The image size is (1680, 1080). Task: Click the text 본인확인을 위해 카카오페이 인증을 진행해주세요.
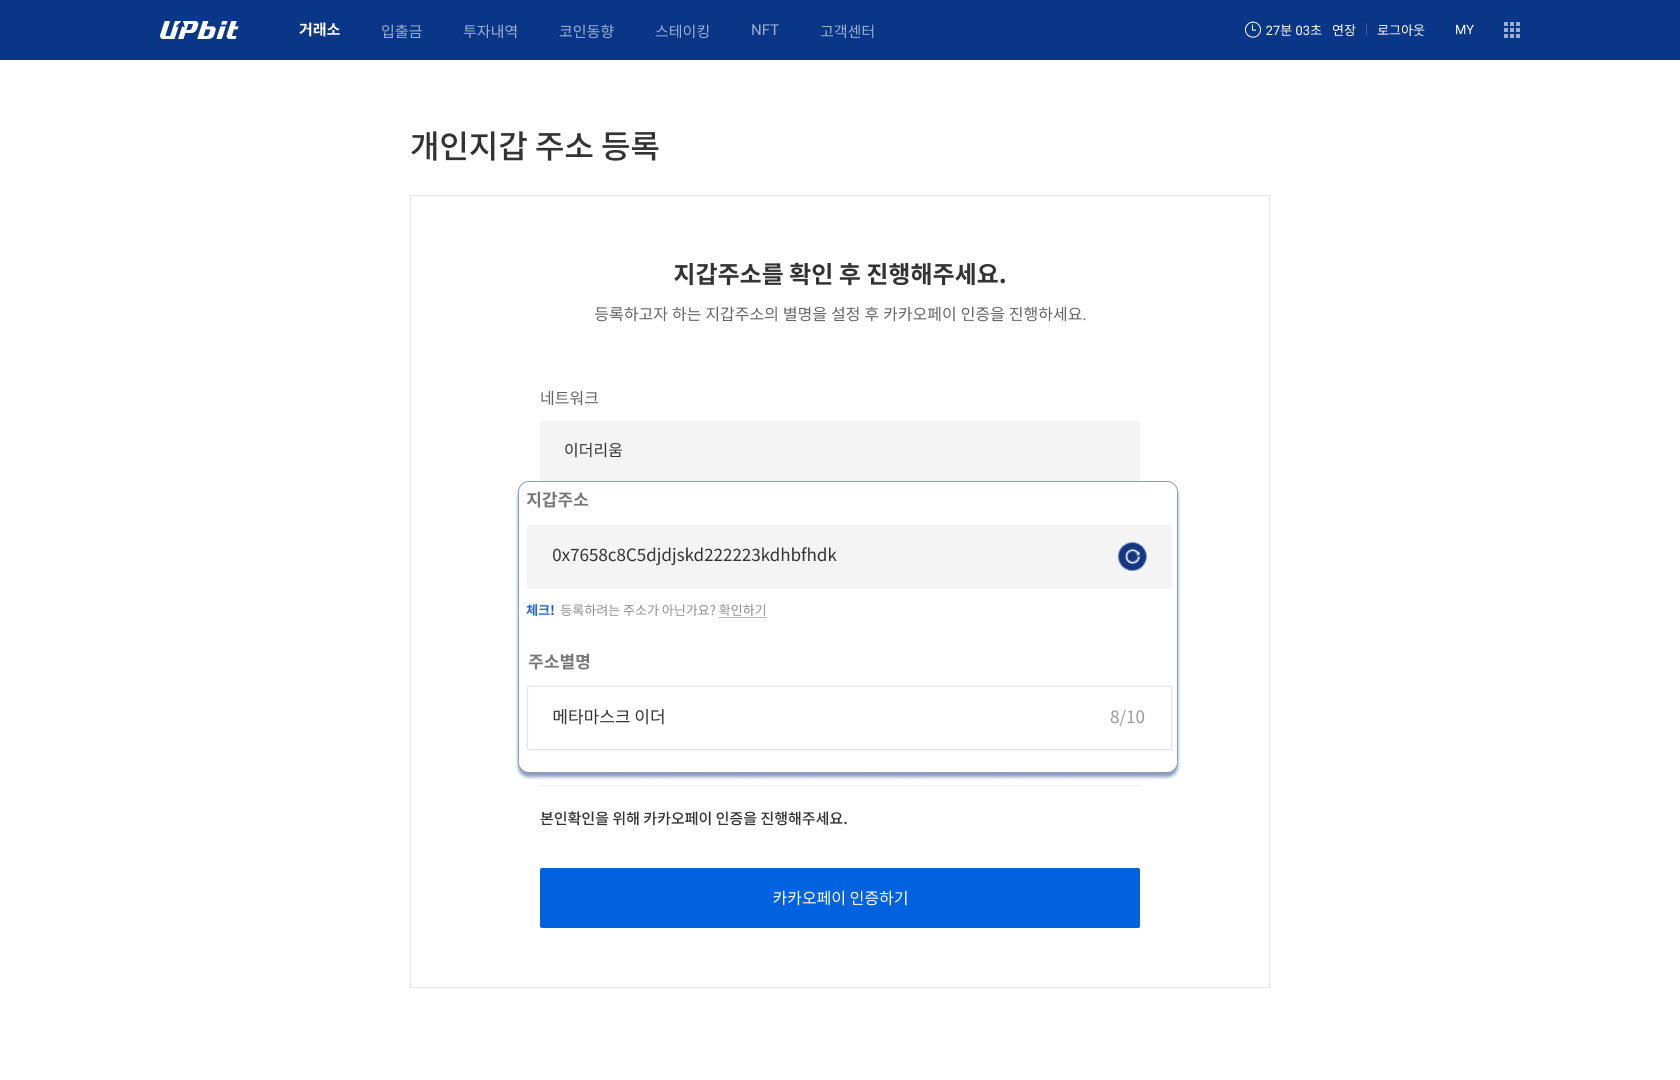tap(694, 818)
